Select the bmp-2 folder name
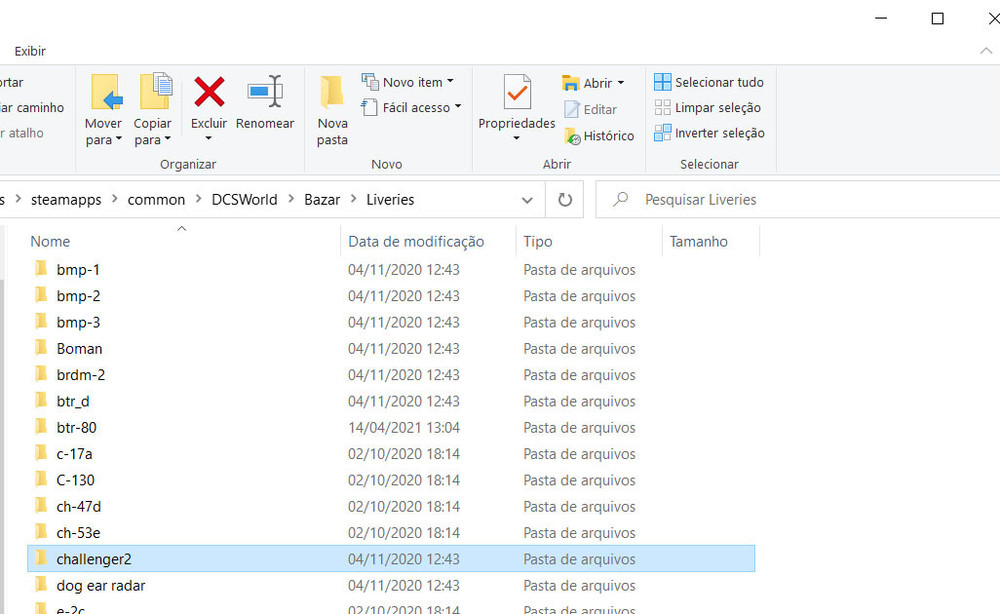The height and width of the screenshot is (614, 1000). [x=78, y=296]
